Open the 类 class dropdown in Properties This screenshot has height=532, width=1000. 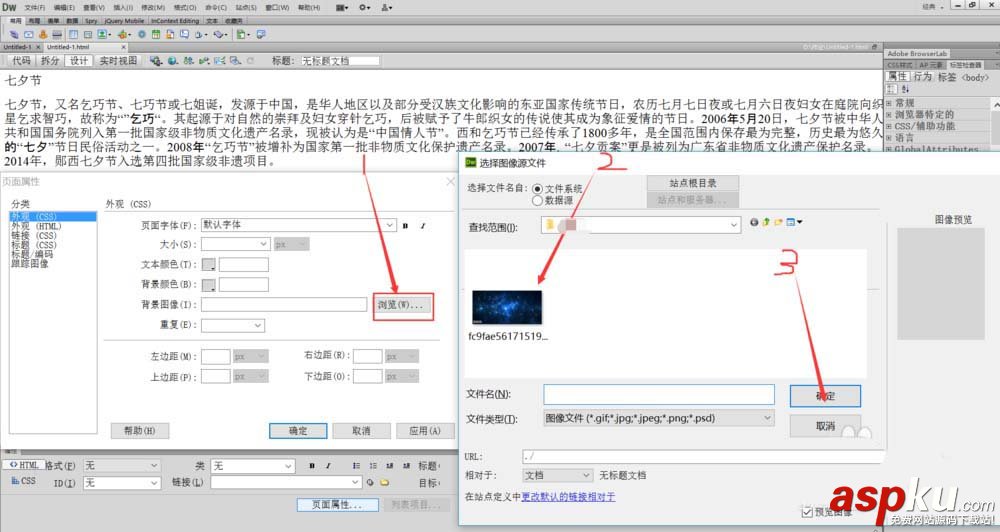pyautogui.click(x=253, y=466)
